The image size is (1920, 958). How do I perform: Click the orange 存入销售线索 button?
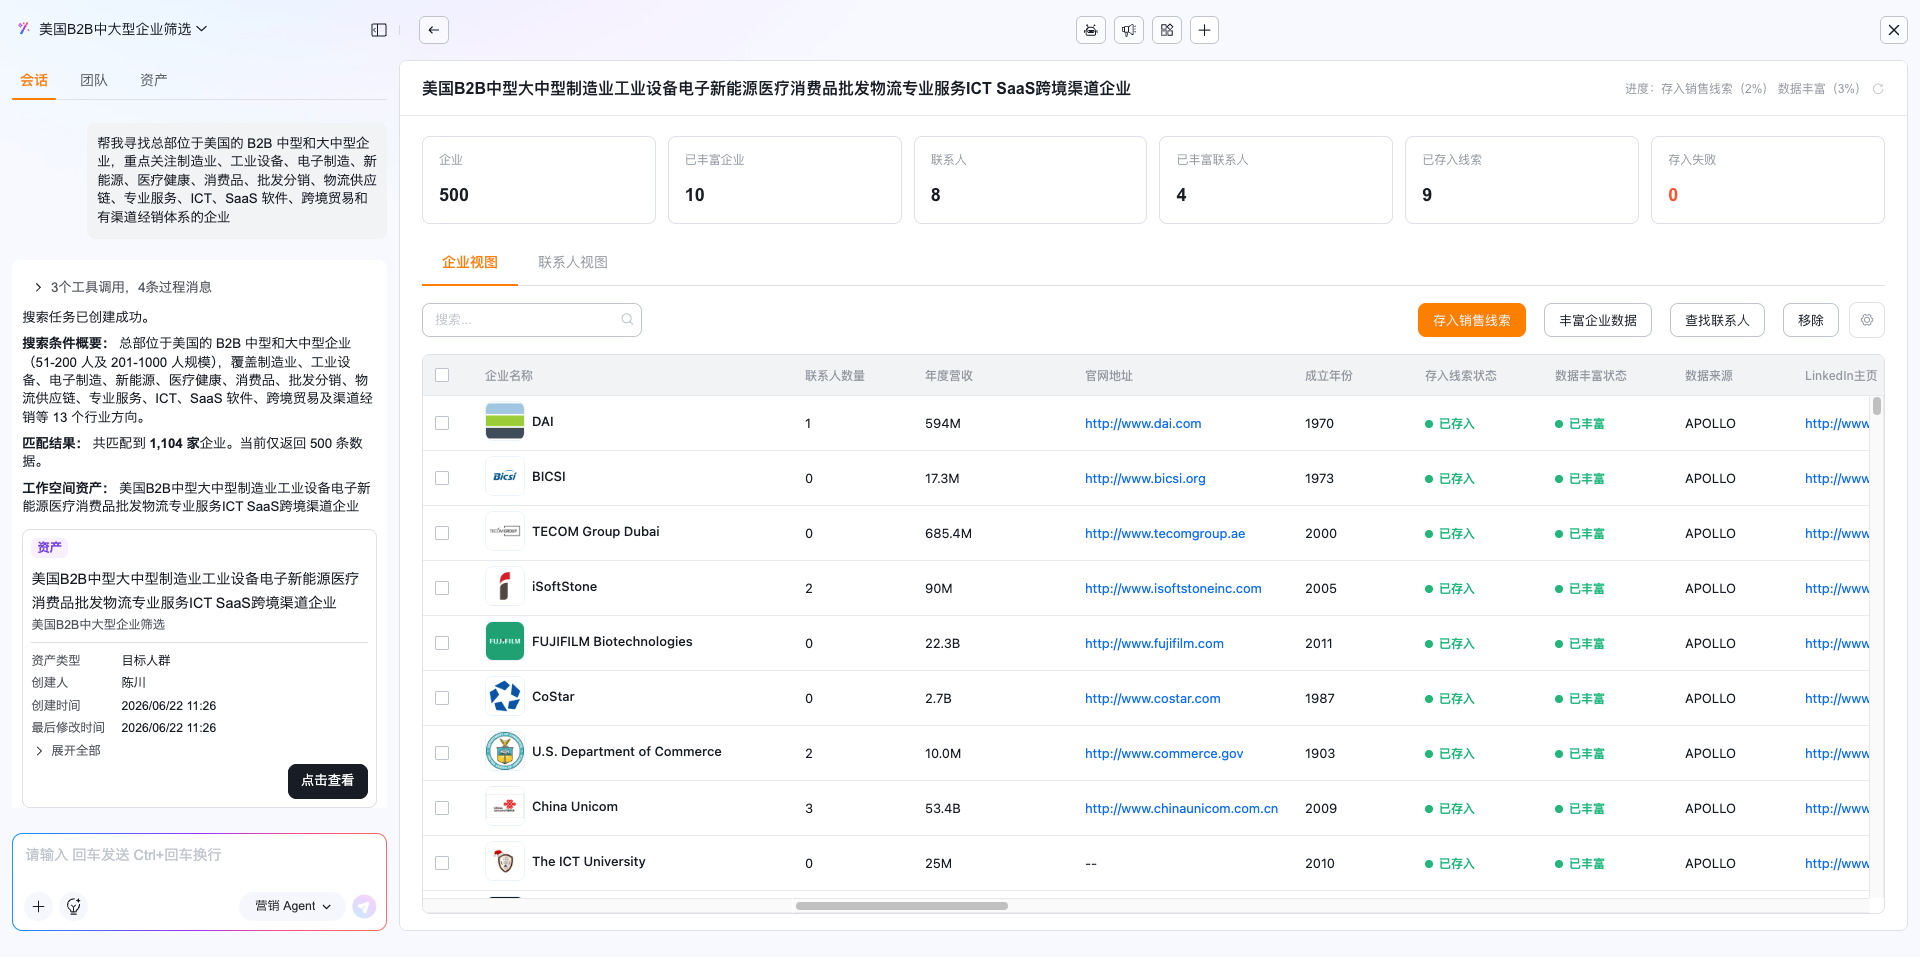coord(1472,320)
